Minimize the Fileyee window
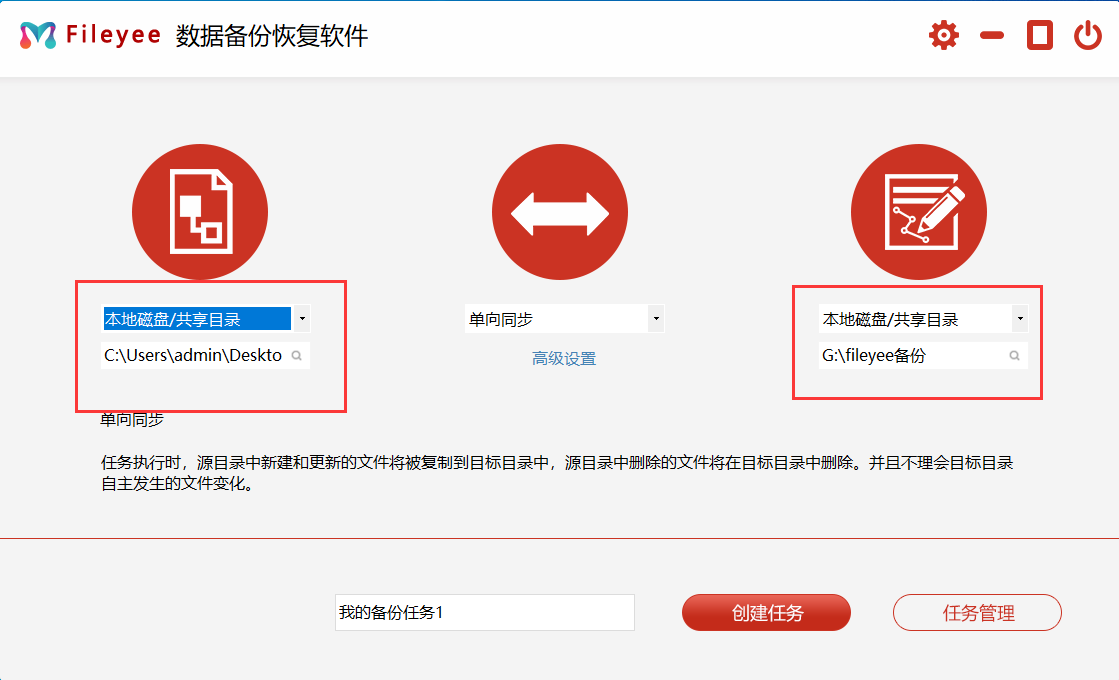 click(991, 36)
